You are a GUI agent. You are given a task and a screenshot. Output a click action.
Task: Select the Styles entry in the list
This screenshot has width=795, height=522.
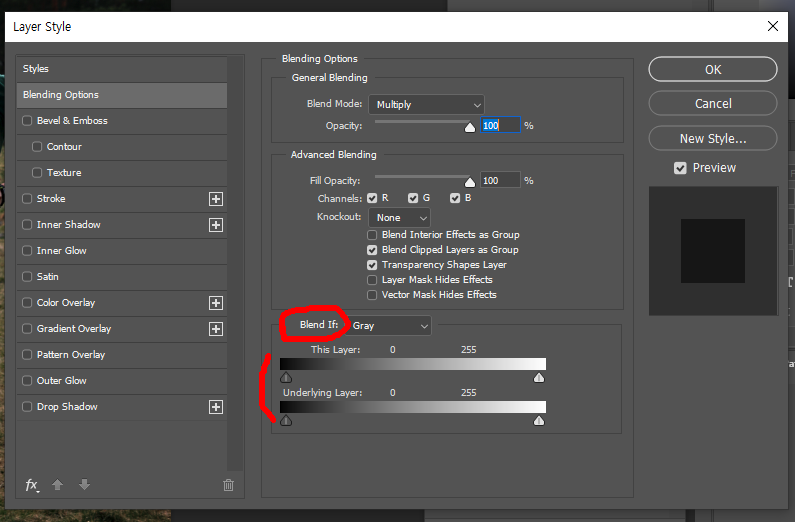pyautogui.click(x=122, y=69)
